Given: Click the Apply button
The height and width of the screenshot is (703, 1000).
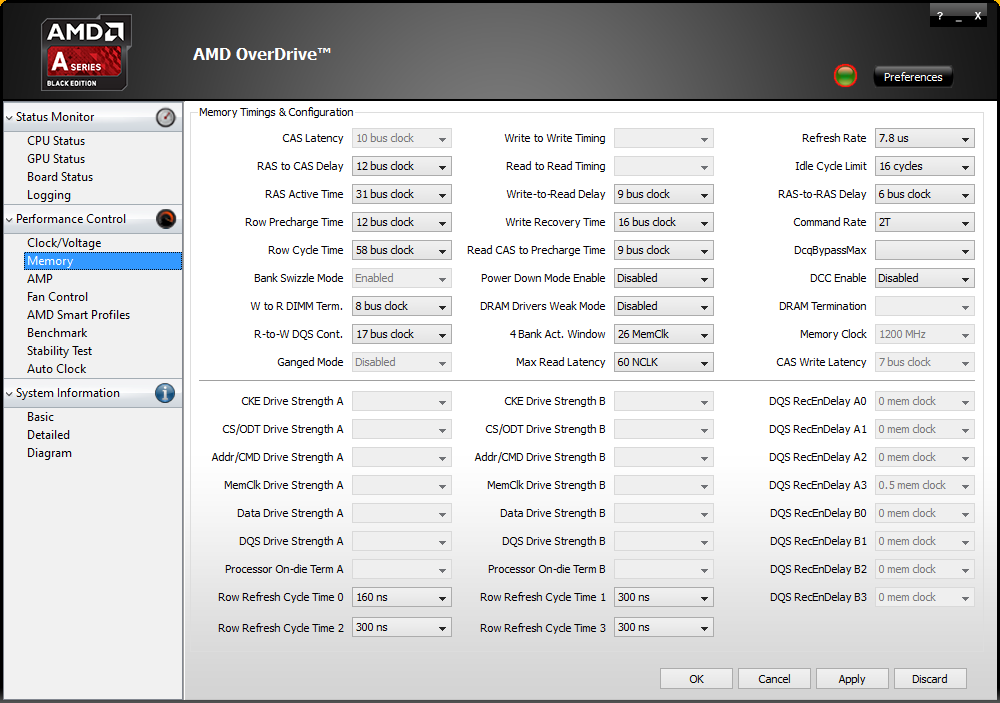Looking at the screenshot, I should pos(852,678).
